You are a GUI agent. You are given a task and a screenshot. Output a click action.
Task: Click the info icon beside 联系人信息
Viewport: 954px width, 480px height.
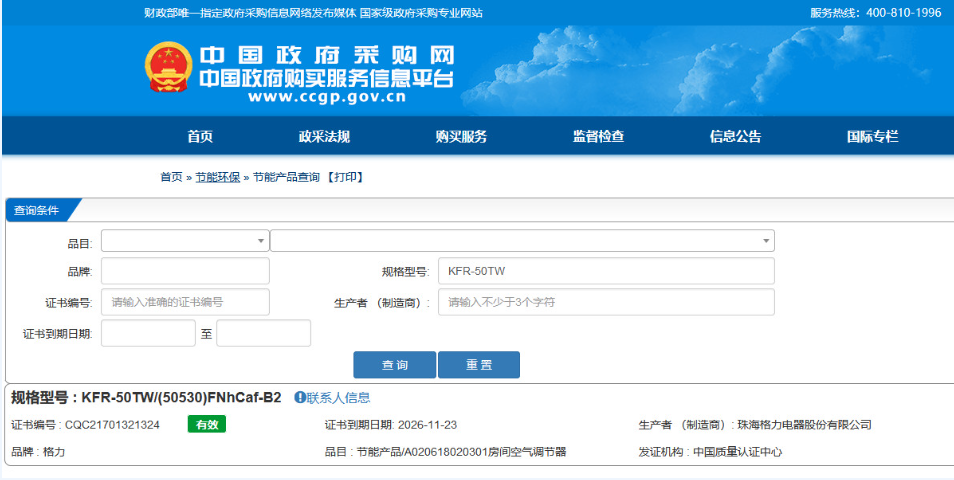[299, 398]
